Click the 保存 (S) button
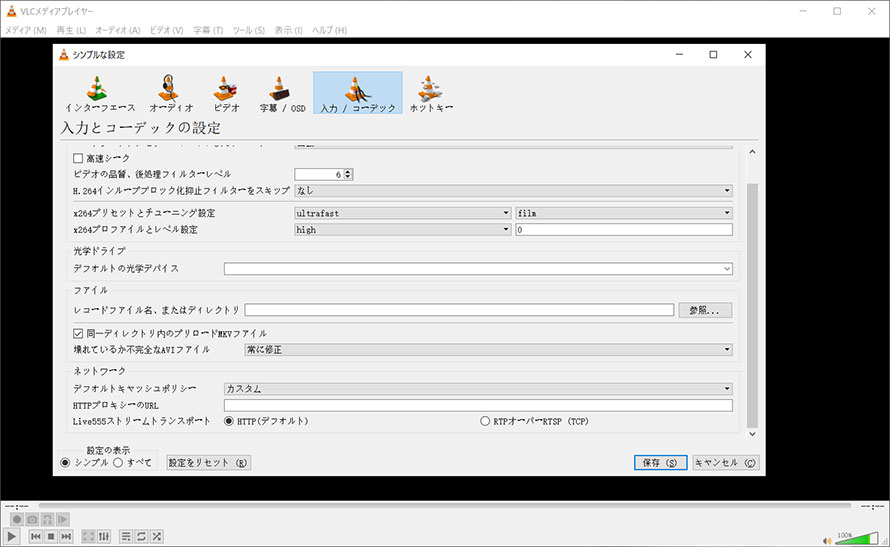 (x=660, y=462)
